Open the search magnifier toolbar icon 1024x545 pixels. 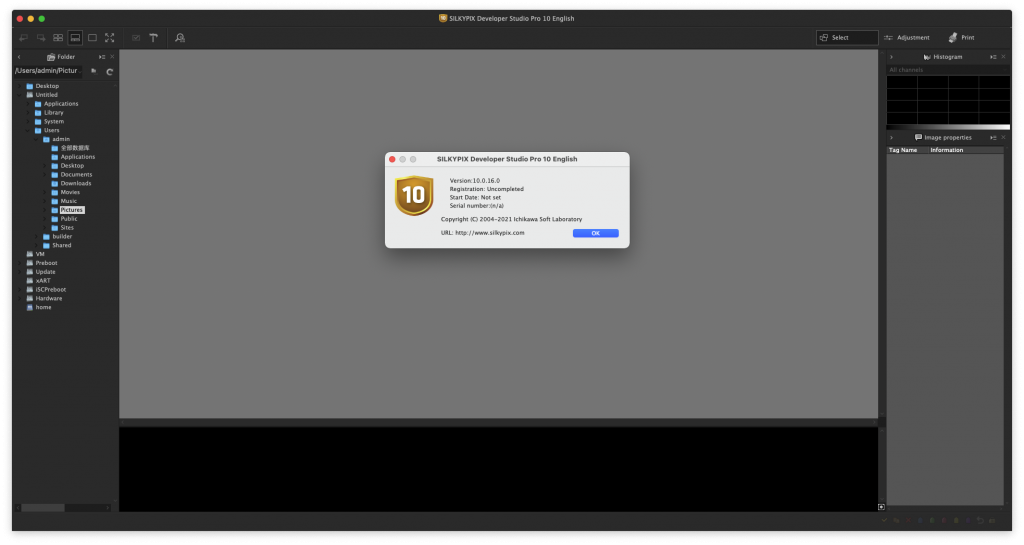coord(180,38)
